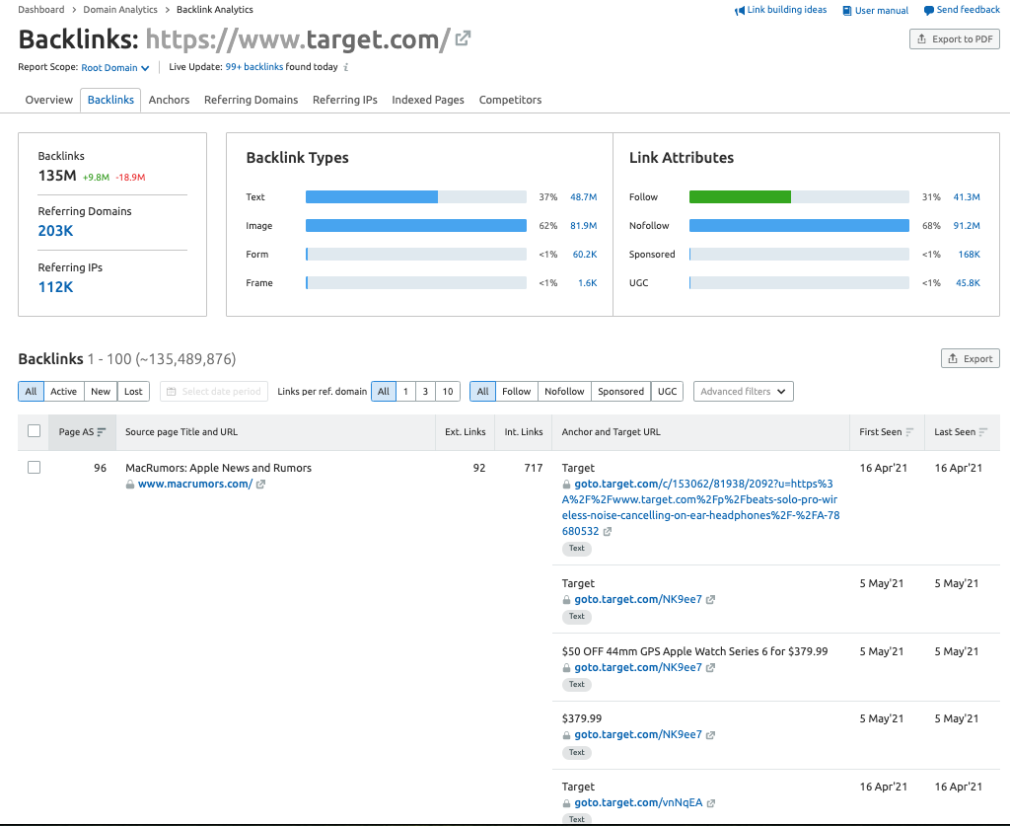
Task: Click First Seen sort icon
Action: (x=909, y=432)
